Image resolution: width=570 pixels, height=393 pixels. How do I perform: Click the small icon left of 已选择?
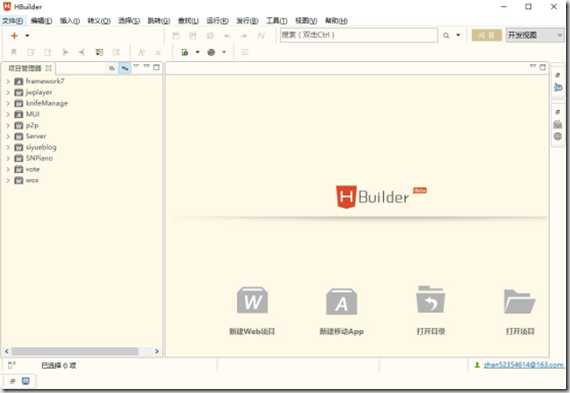click(x=12, y=365)
